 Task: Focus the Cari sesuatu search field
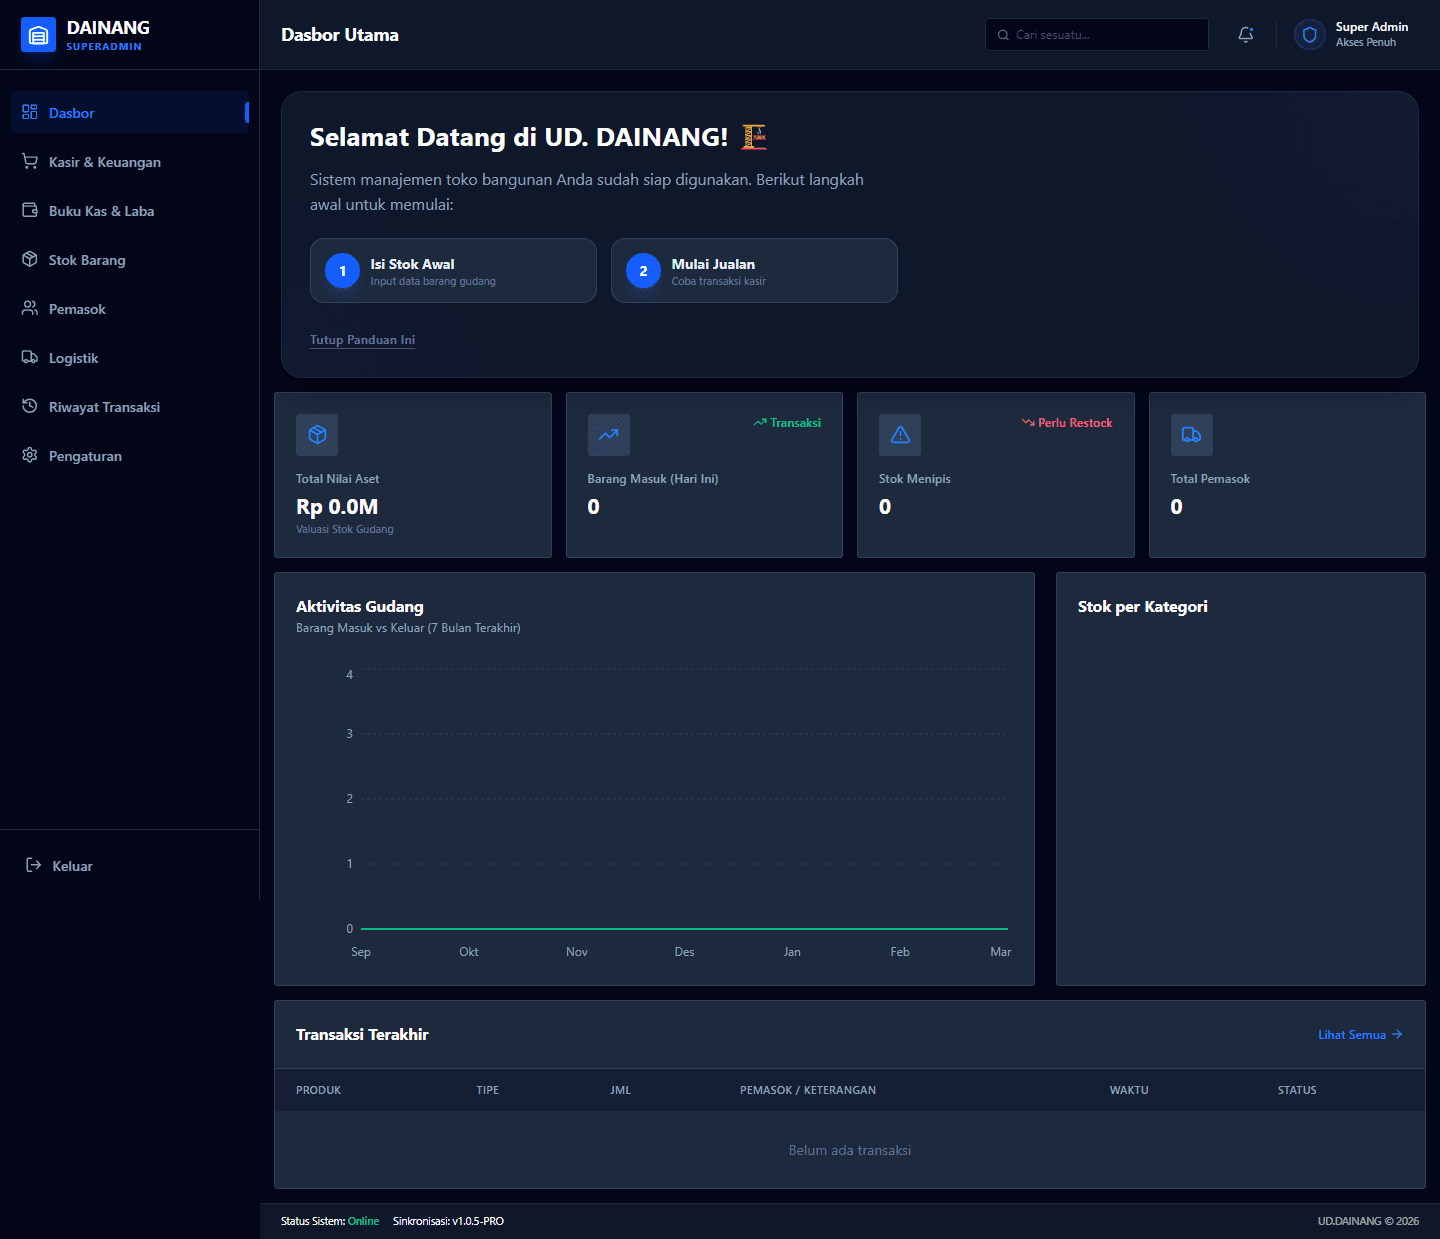(1097, 35)
